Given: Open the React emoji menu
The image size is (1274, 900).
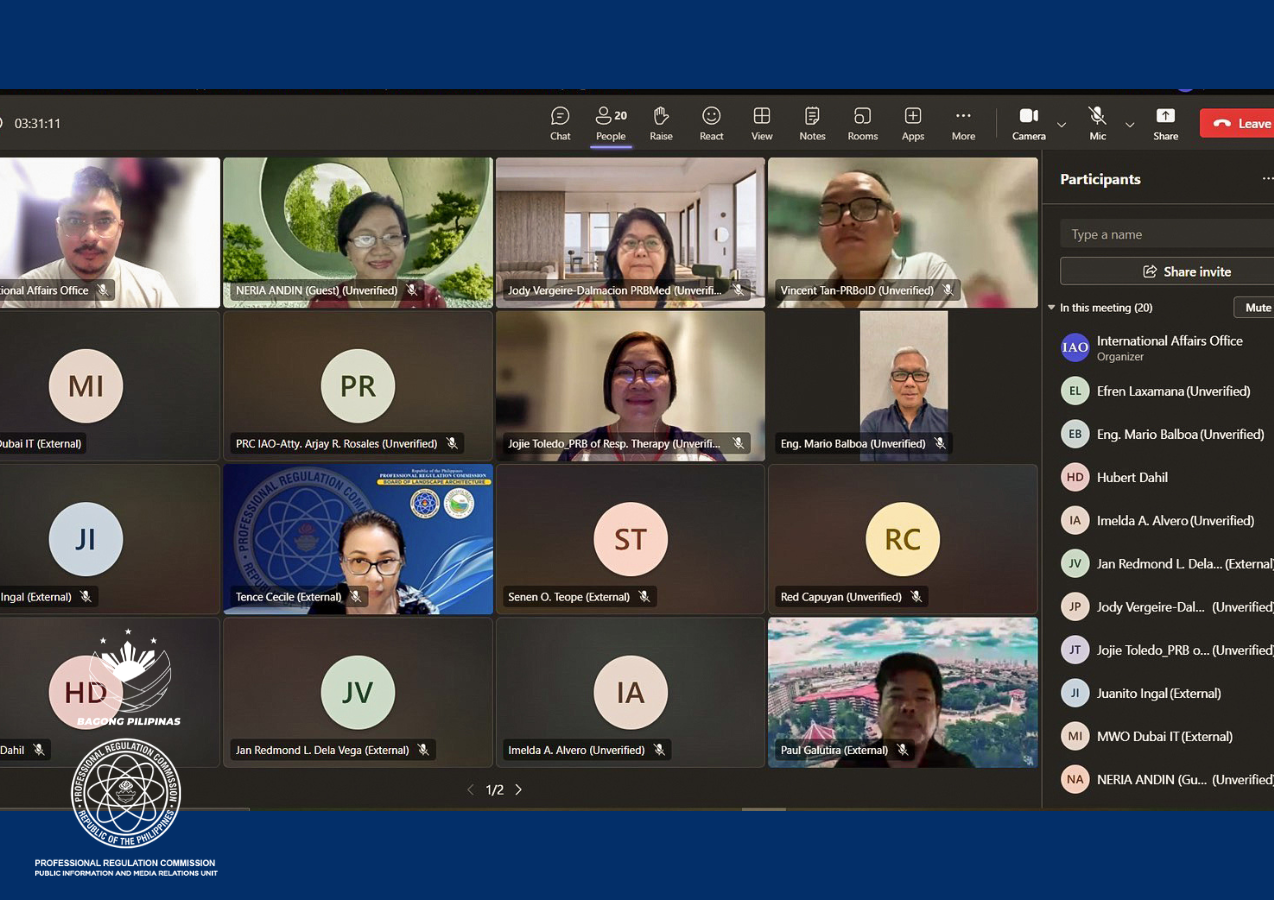Looking at the screenshot, I should tap(711, 124).
